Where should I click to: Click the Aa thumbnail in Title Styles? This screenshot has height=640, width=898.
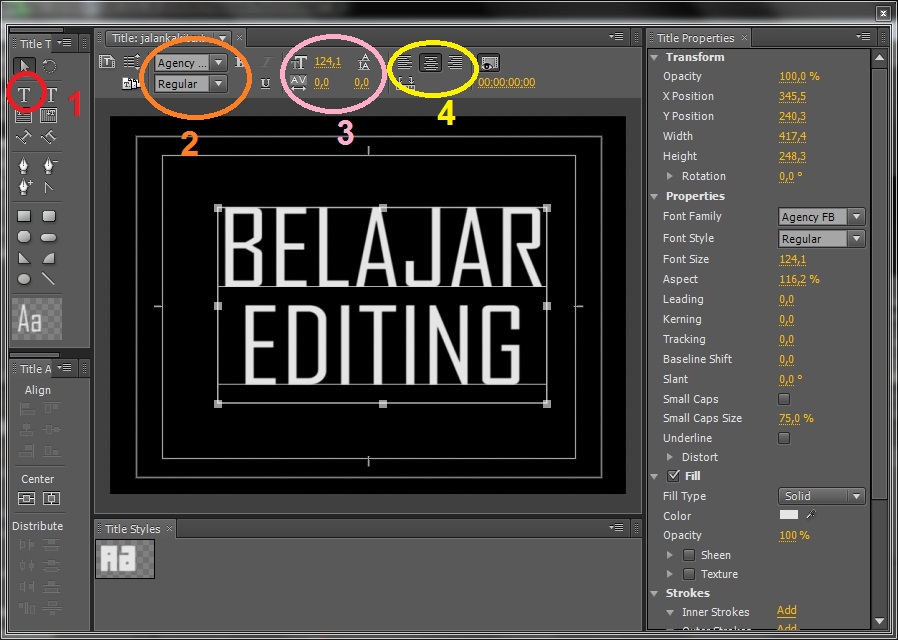(x=125, y=559)
